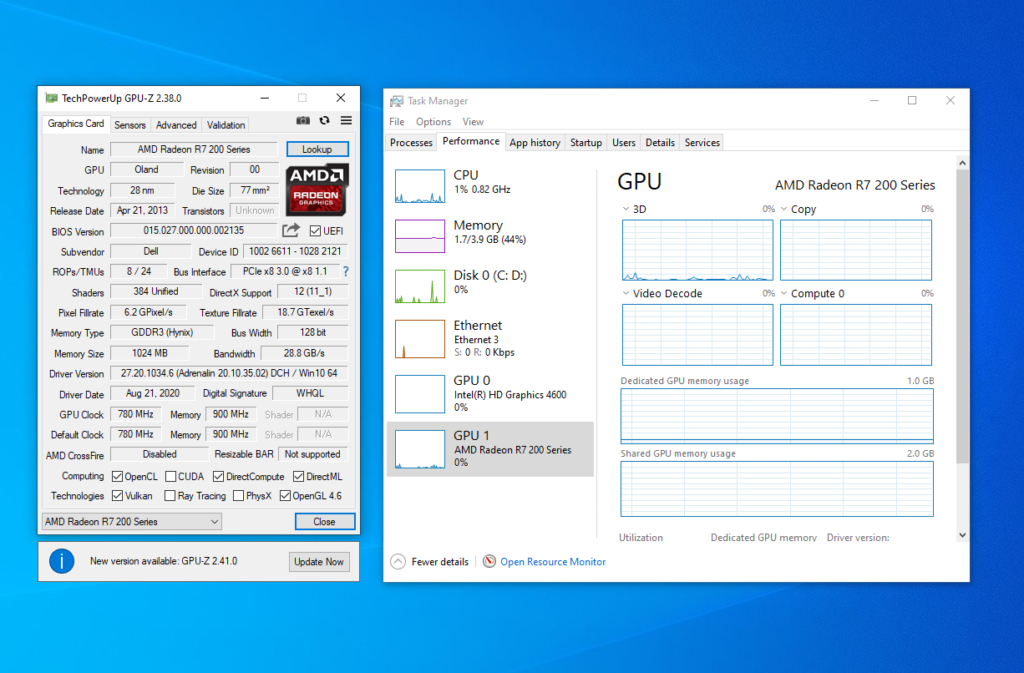
Task: Click the Open Resource Monitor link
Action: [552, 562]
